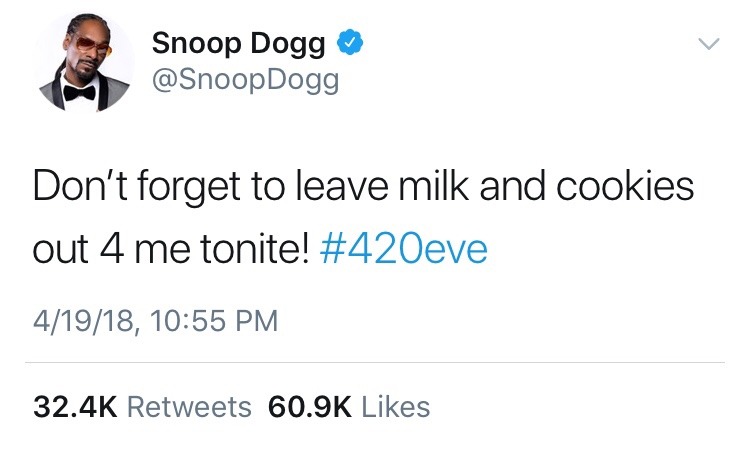Click the blue verified badge icon
This screenshot has width=750, height=450.
(x=349, y=43)
